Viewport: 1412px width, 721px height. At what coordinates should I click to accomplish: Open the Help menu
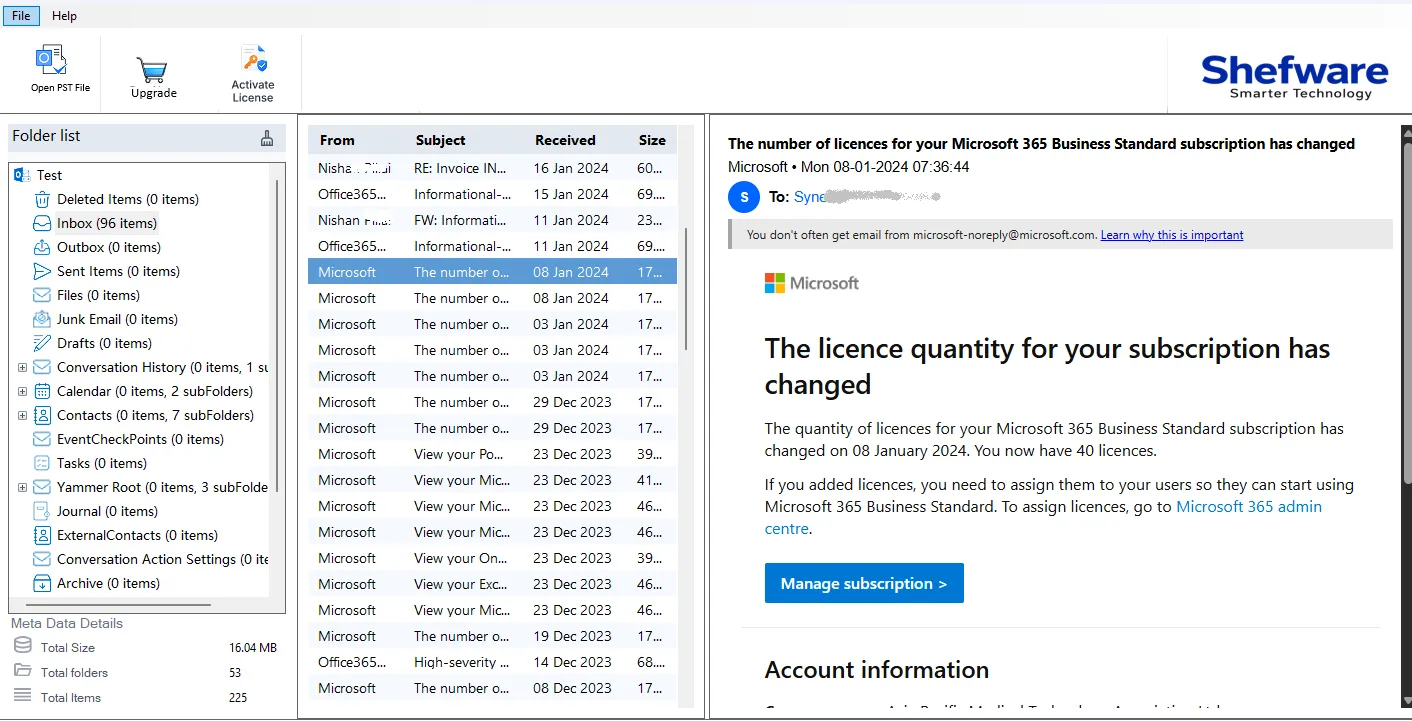pyautogui.click(x=64, y=16)
